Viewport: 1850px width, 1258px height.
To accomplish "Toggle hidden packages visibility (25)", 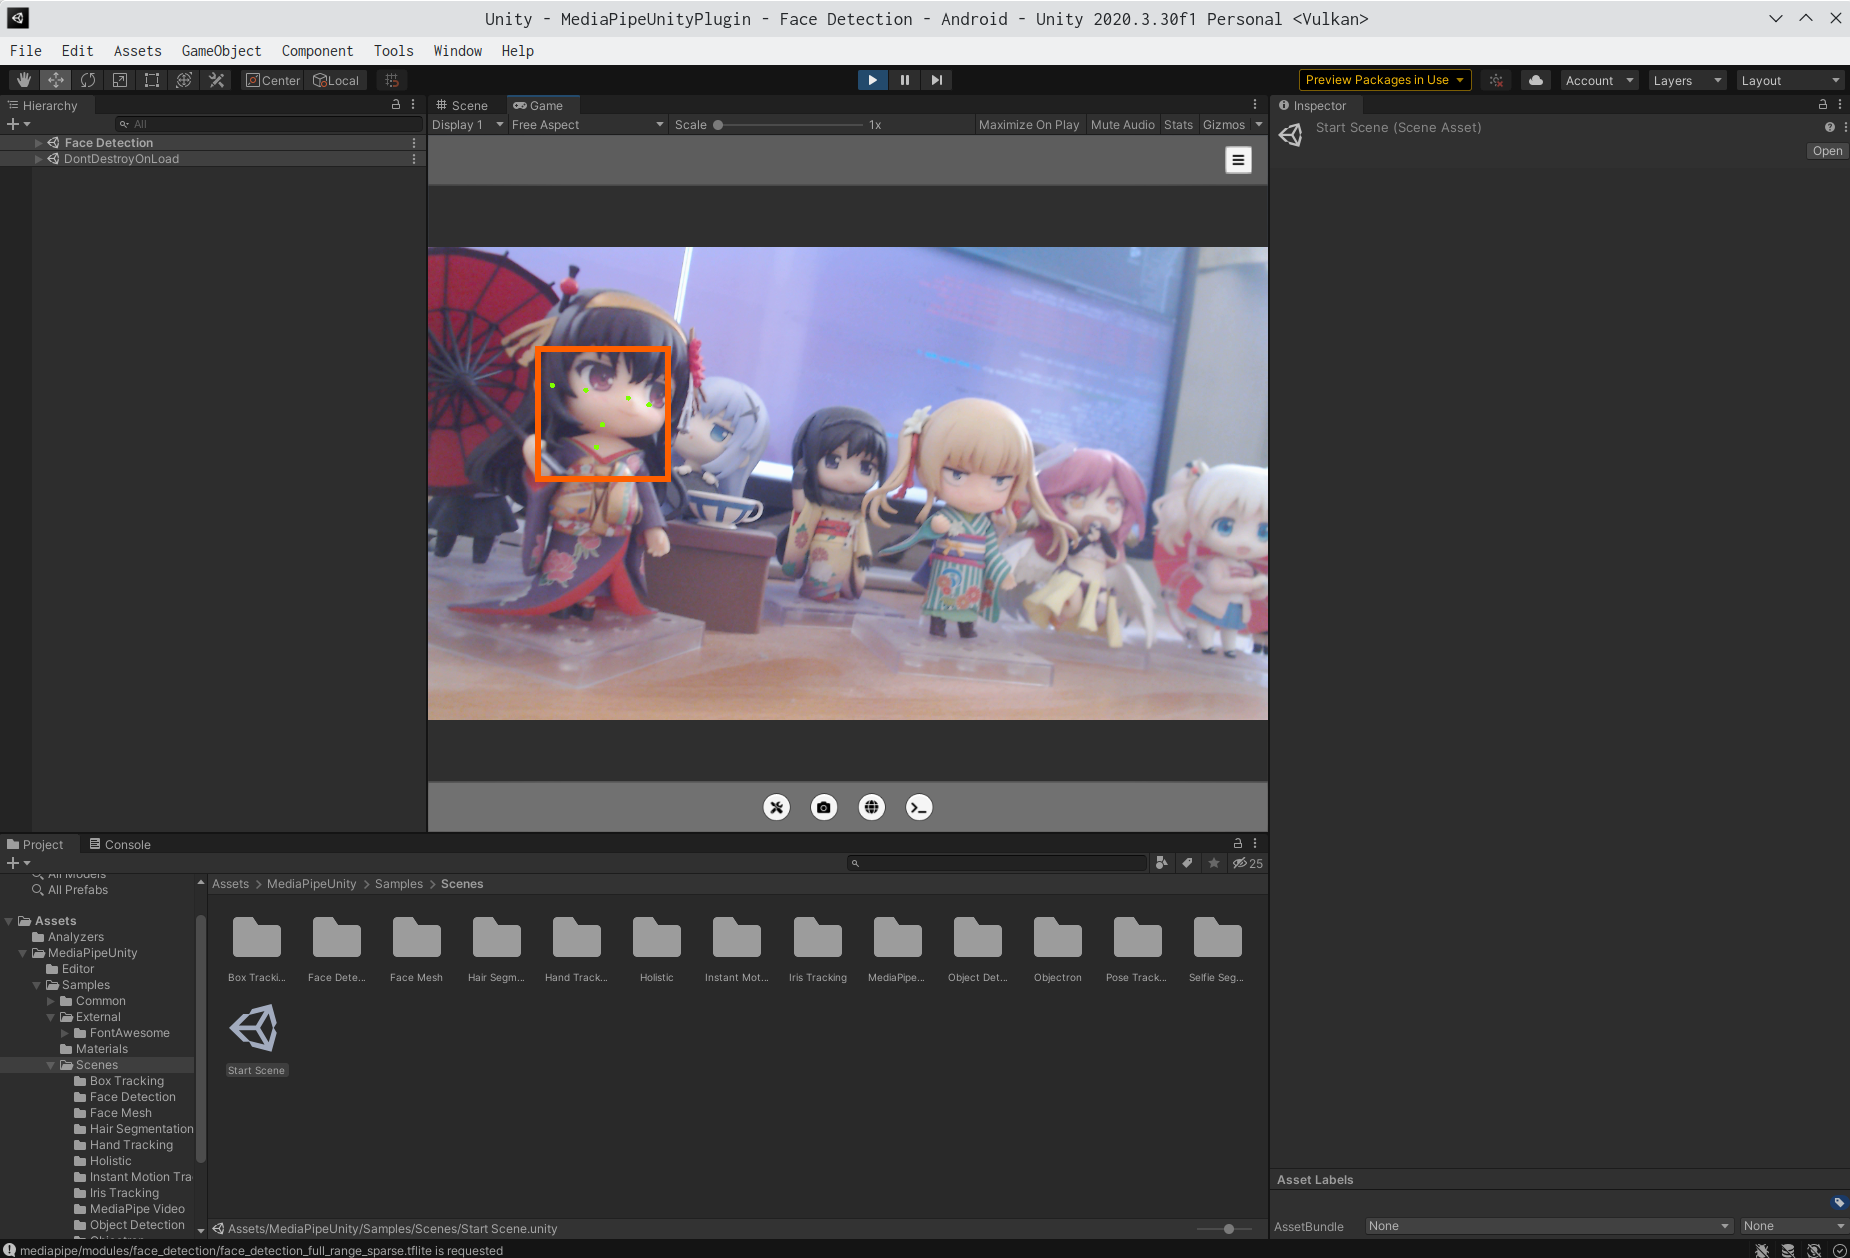I will point(1247,863).
